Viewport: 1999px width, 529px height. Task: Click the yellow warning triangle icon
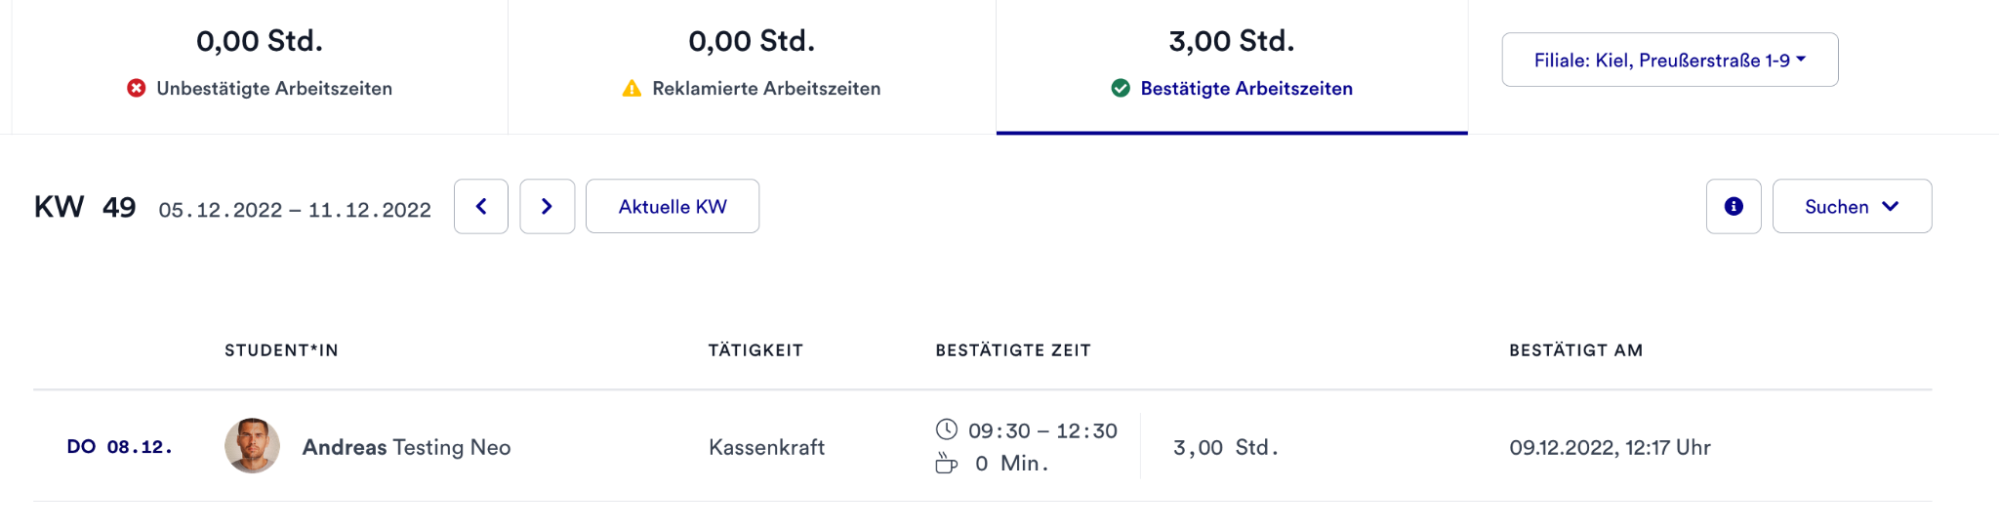(x=631, y=88)
